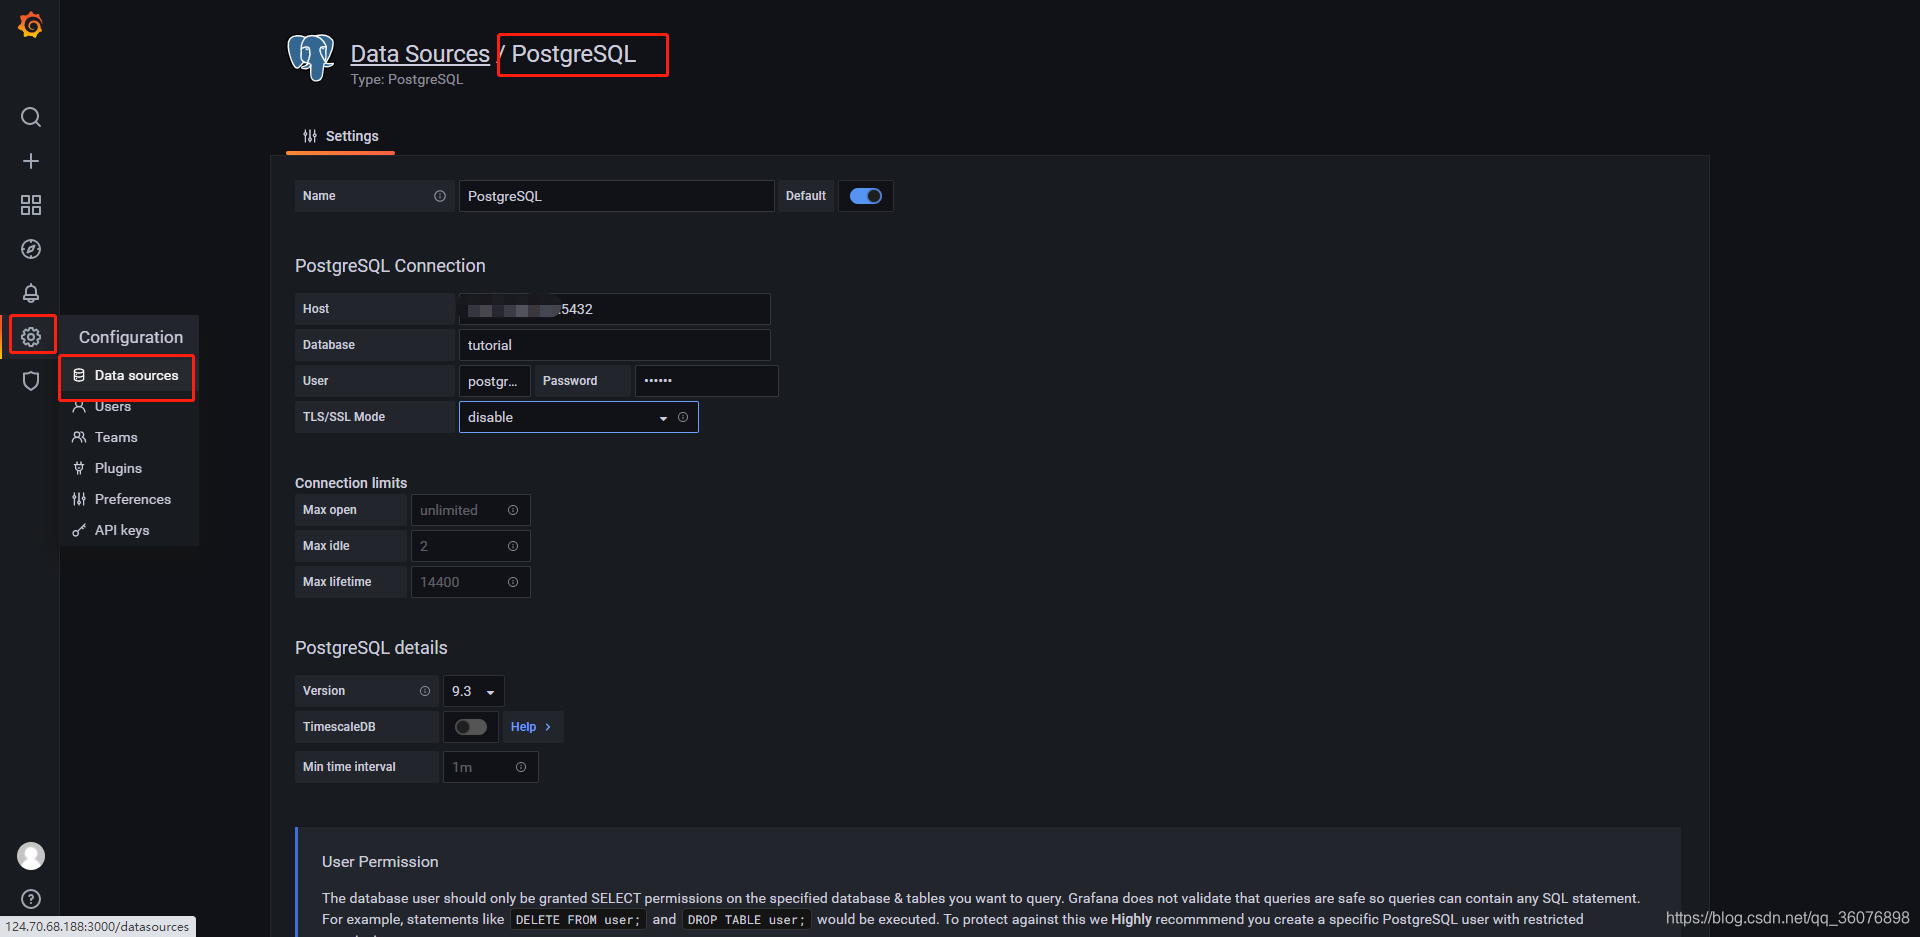Click the Max idle input field
This screenshot has width=1920, height=937.
(470, 546)
